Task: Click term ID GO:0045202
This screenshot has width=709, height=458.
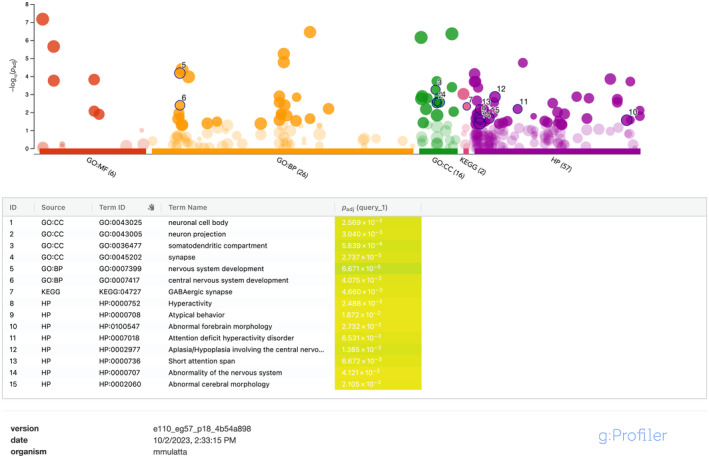Action: coord(120,257)
